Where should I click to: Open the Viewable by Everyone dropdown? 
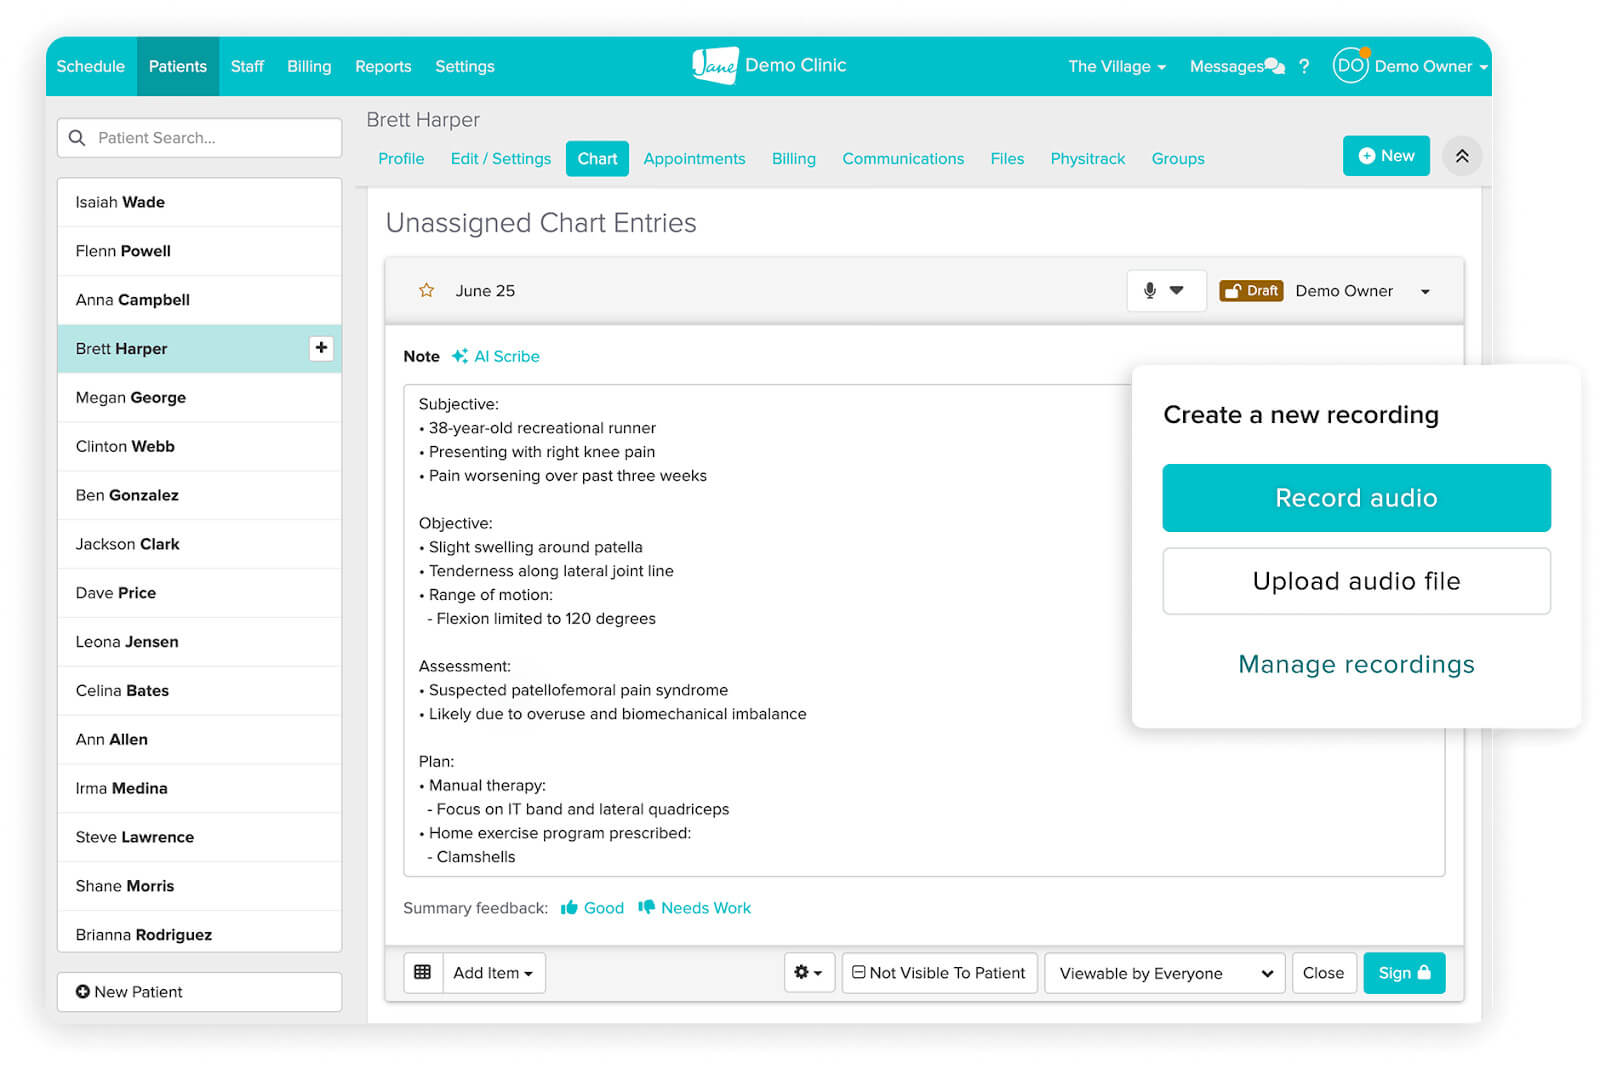pos(1164,972)
